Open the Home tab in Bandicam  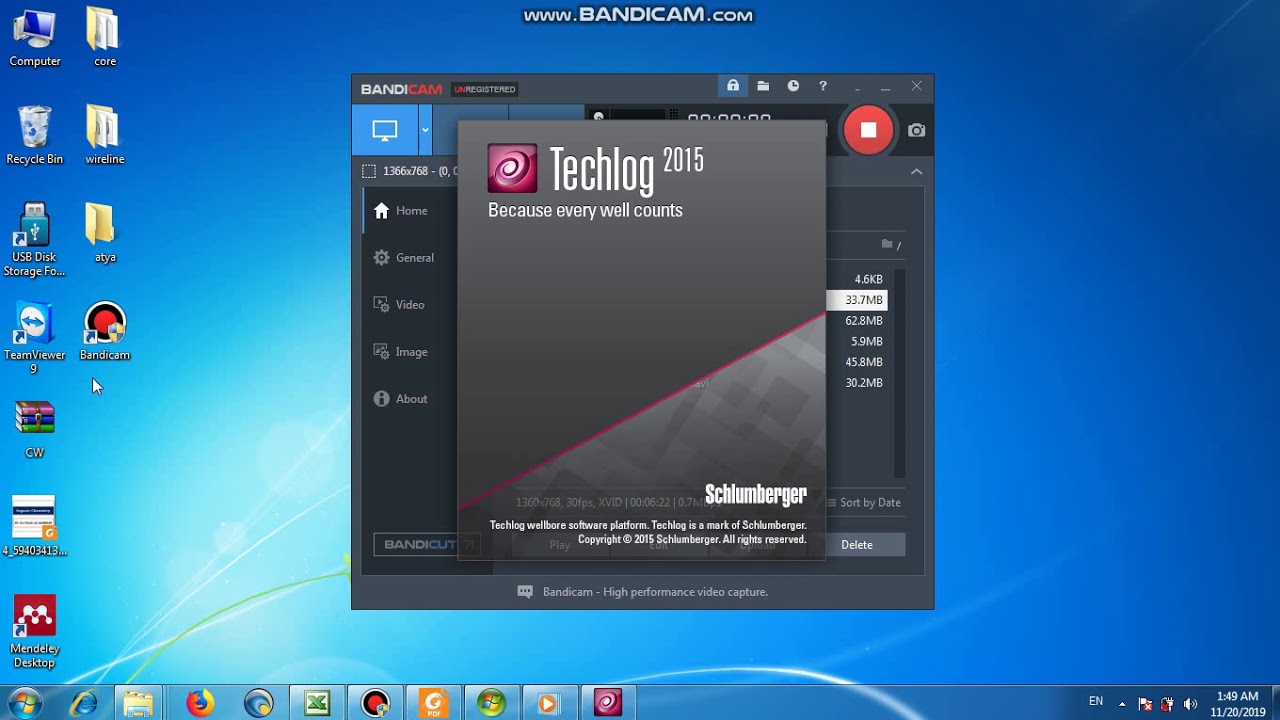pos(400,211)
